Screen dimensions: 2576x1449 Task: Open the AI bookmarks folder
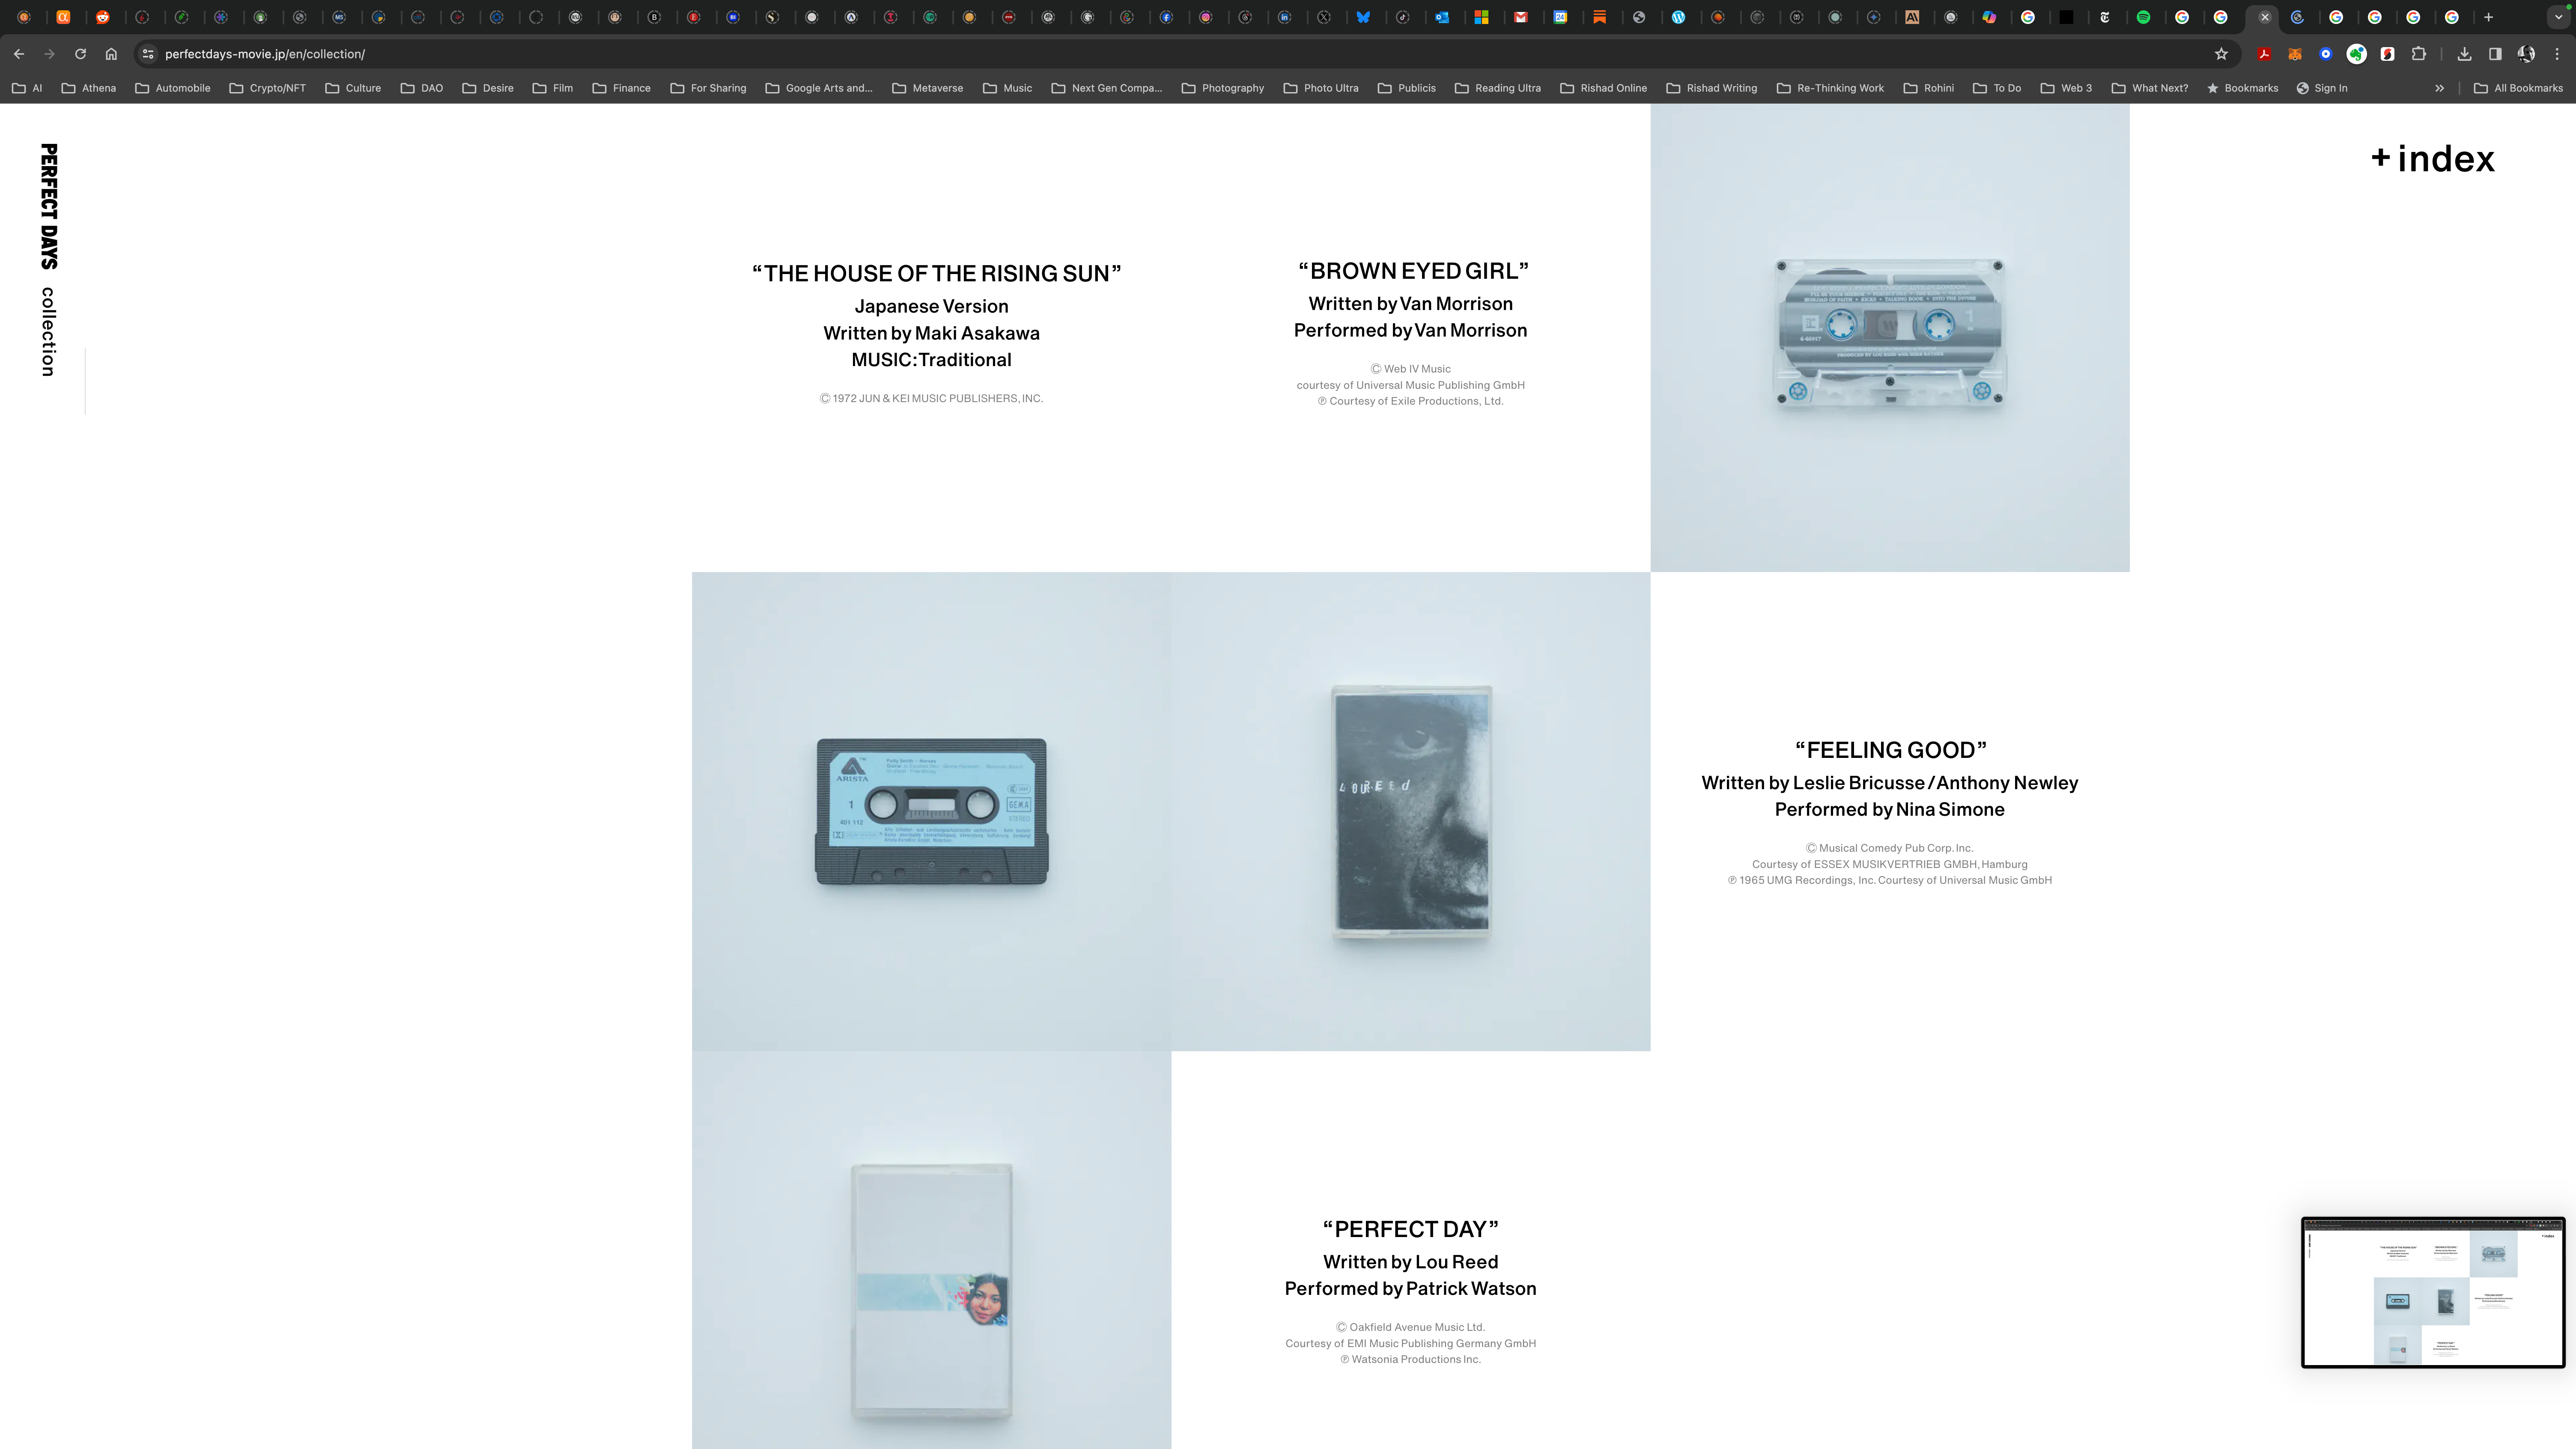pyautogui.click(x=27, y=88)
